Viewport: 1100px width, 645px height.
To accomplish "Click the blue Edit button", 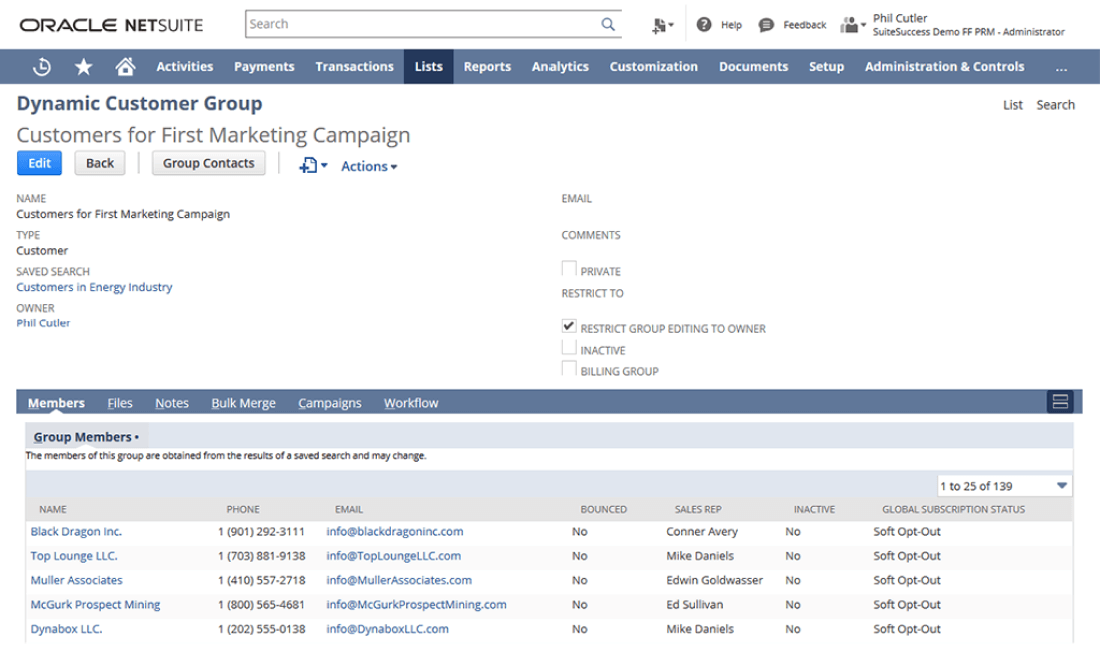I will (39, 163).
